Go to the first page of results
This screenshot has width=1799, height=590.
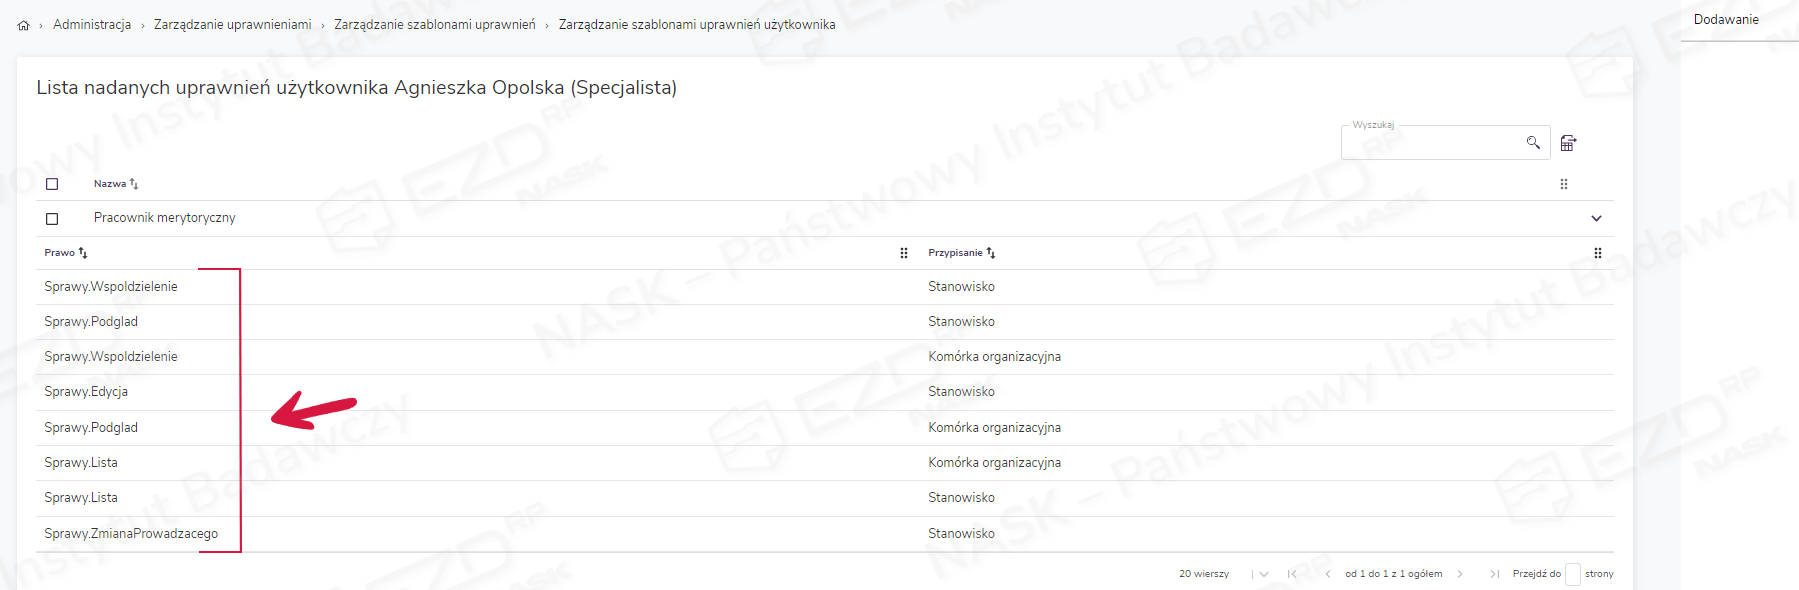[x=1292, y=574]
